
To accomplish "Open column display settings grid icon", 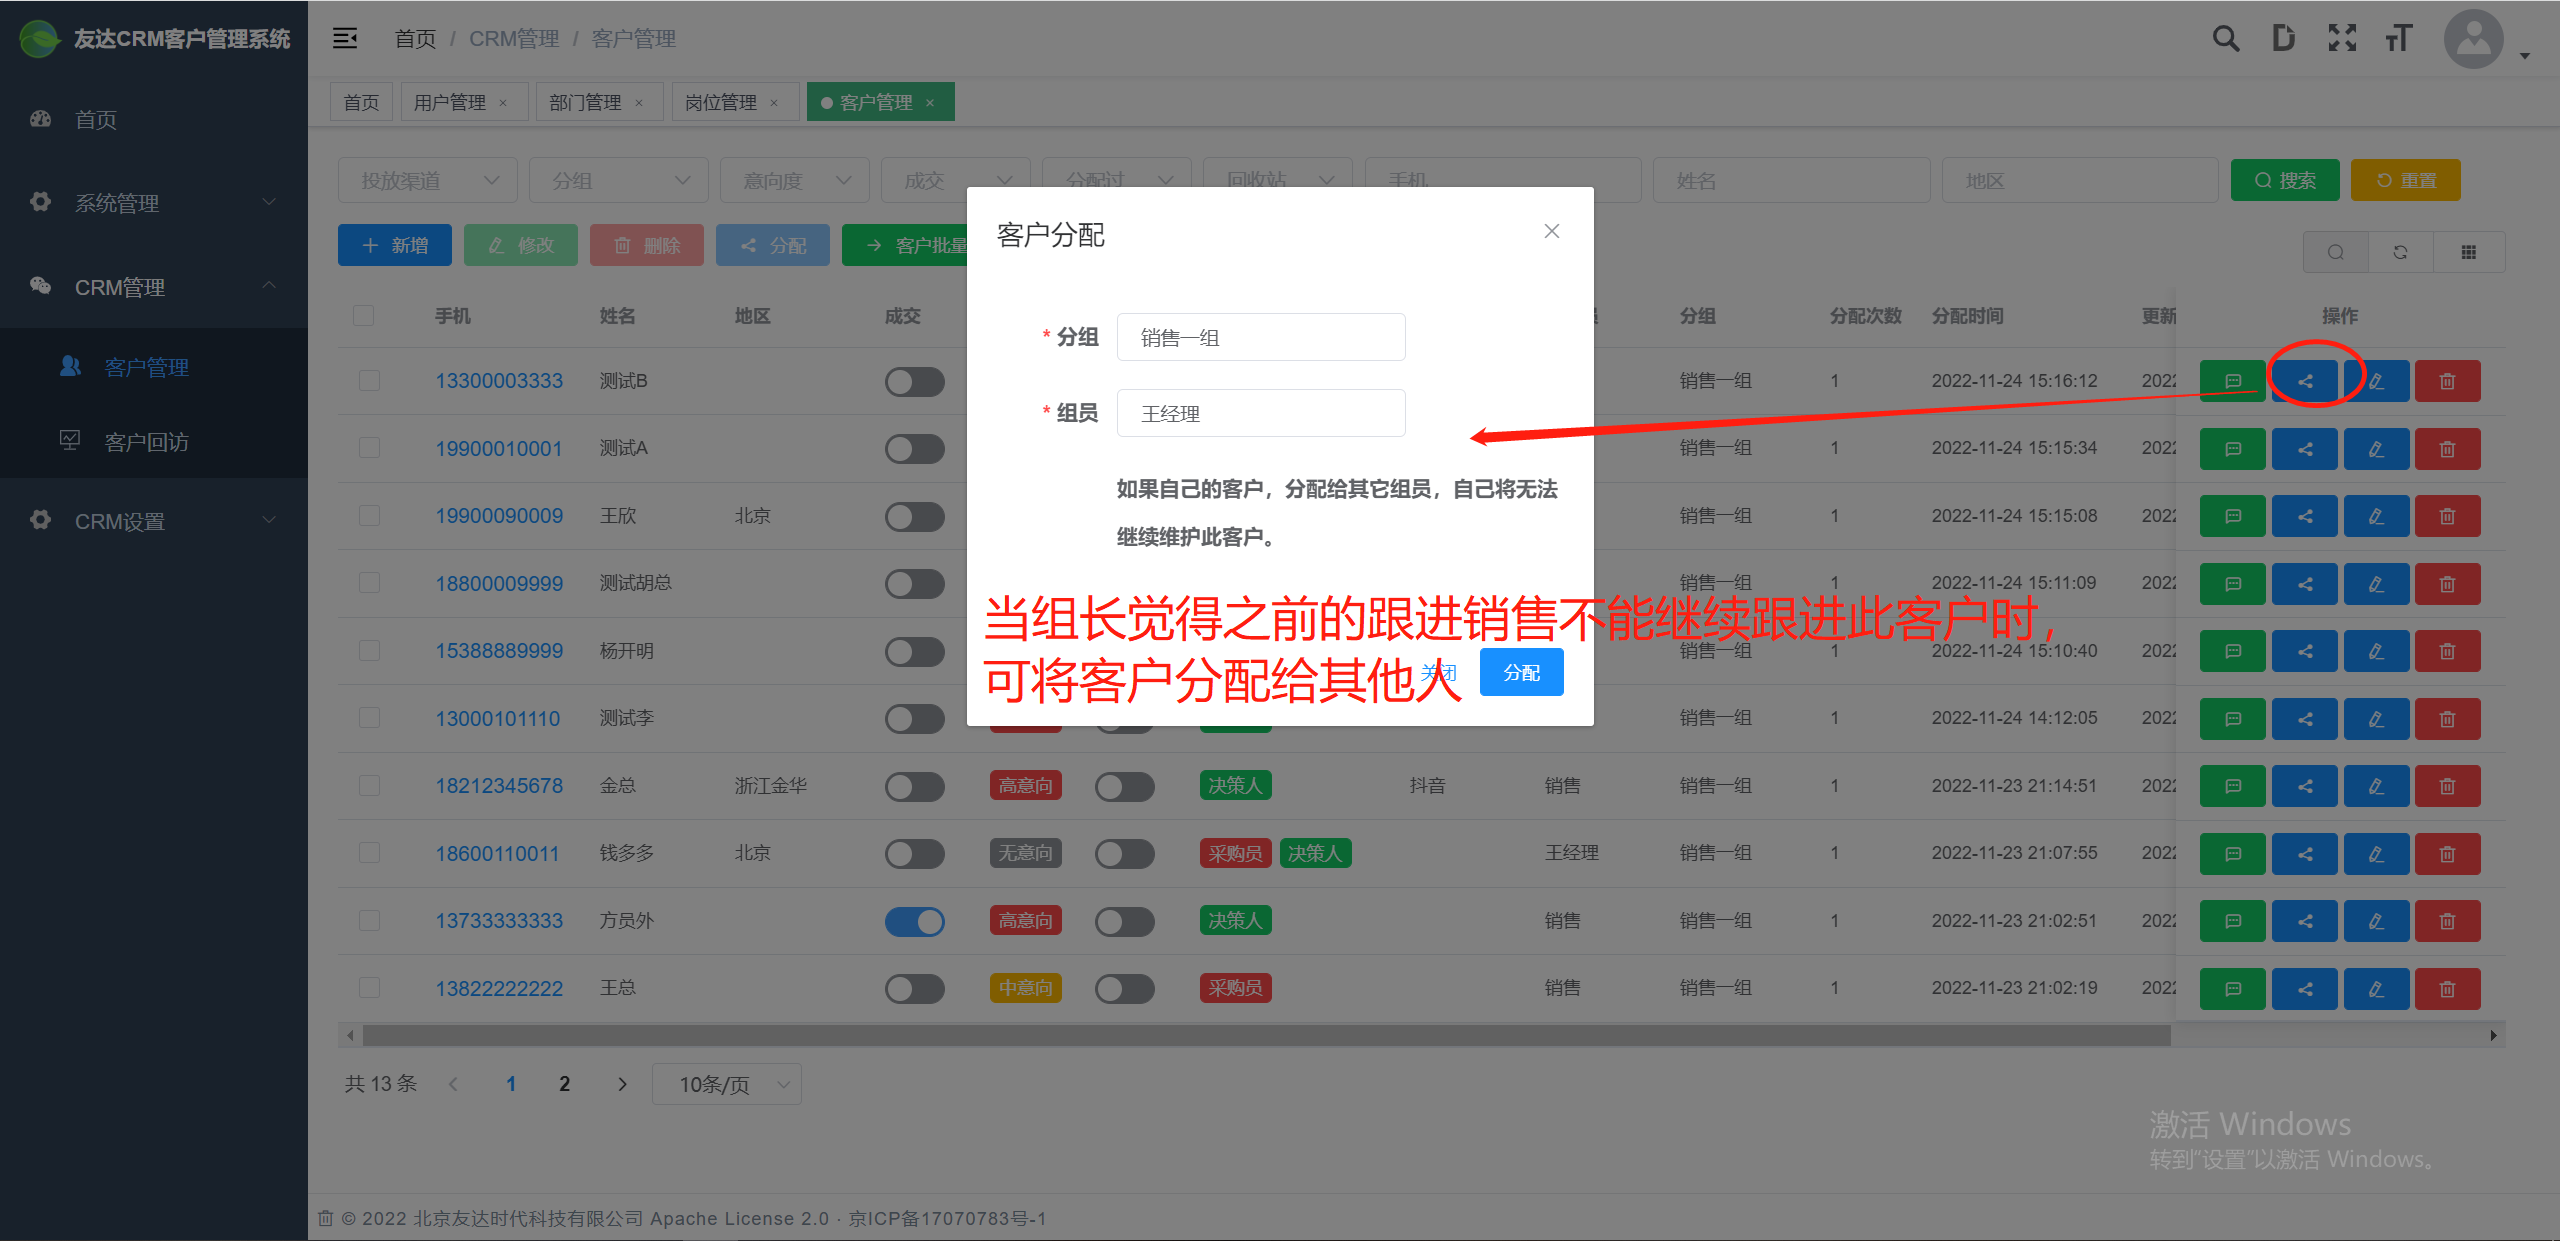I will (2469, 252).
